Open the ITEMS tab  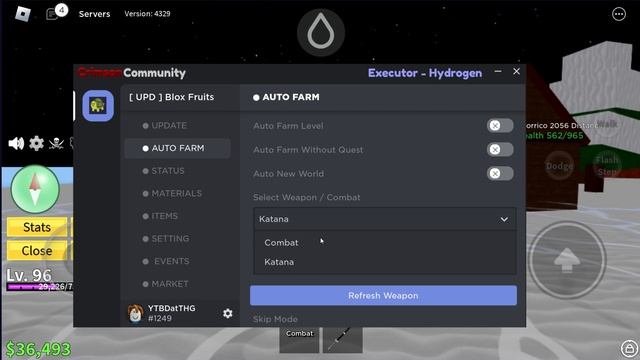point(178,216)
